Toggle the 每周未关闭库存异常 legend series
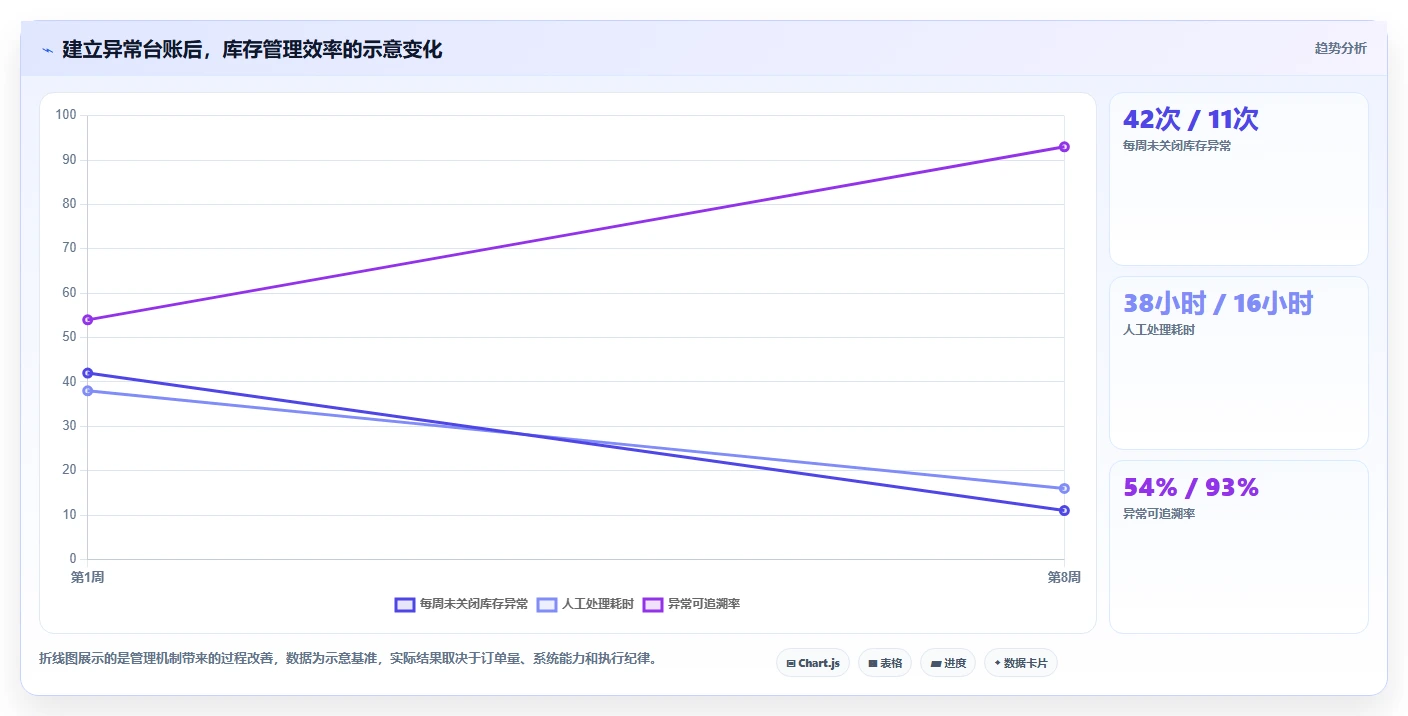The width and height of the screenshot is (1408, 716). [461, 604]
